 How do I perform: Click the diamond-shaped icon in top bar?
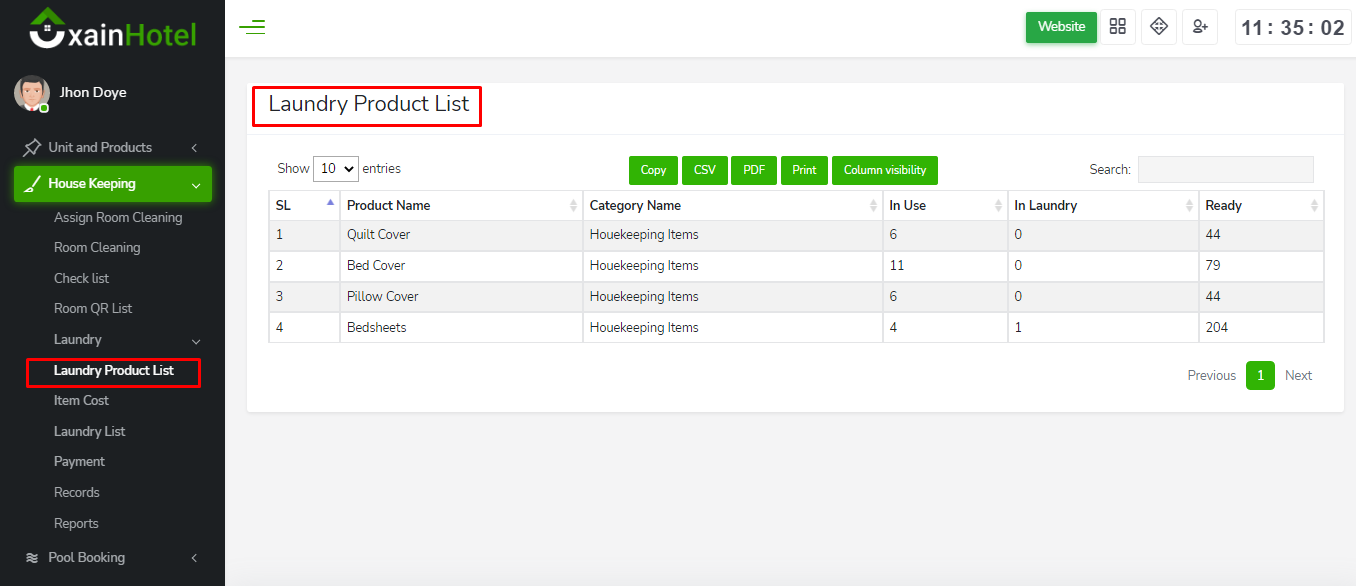(x=1158, y=27)
